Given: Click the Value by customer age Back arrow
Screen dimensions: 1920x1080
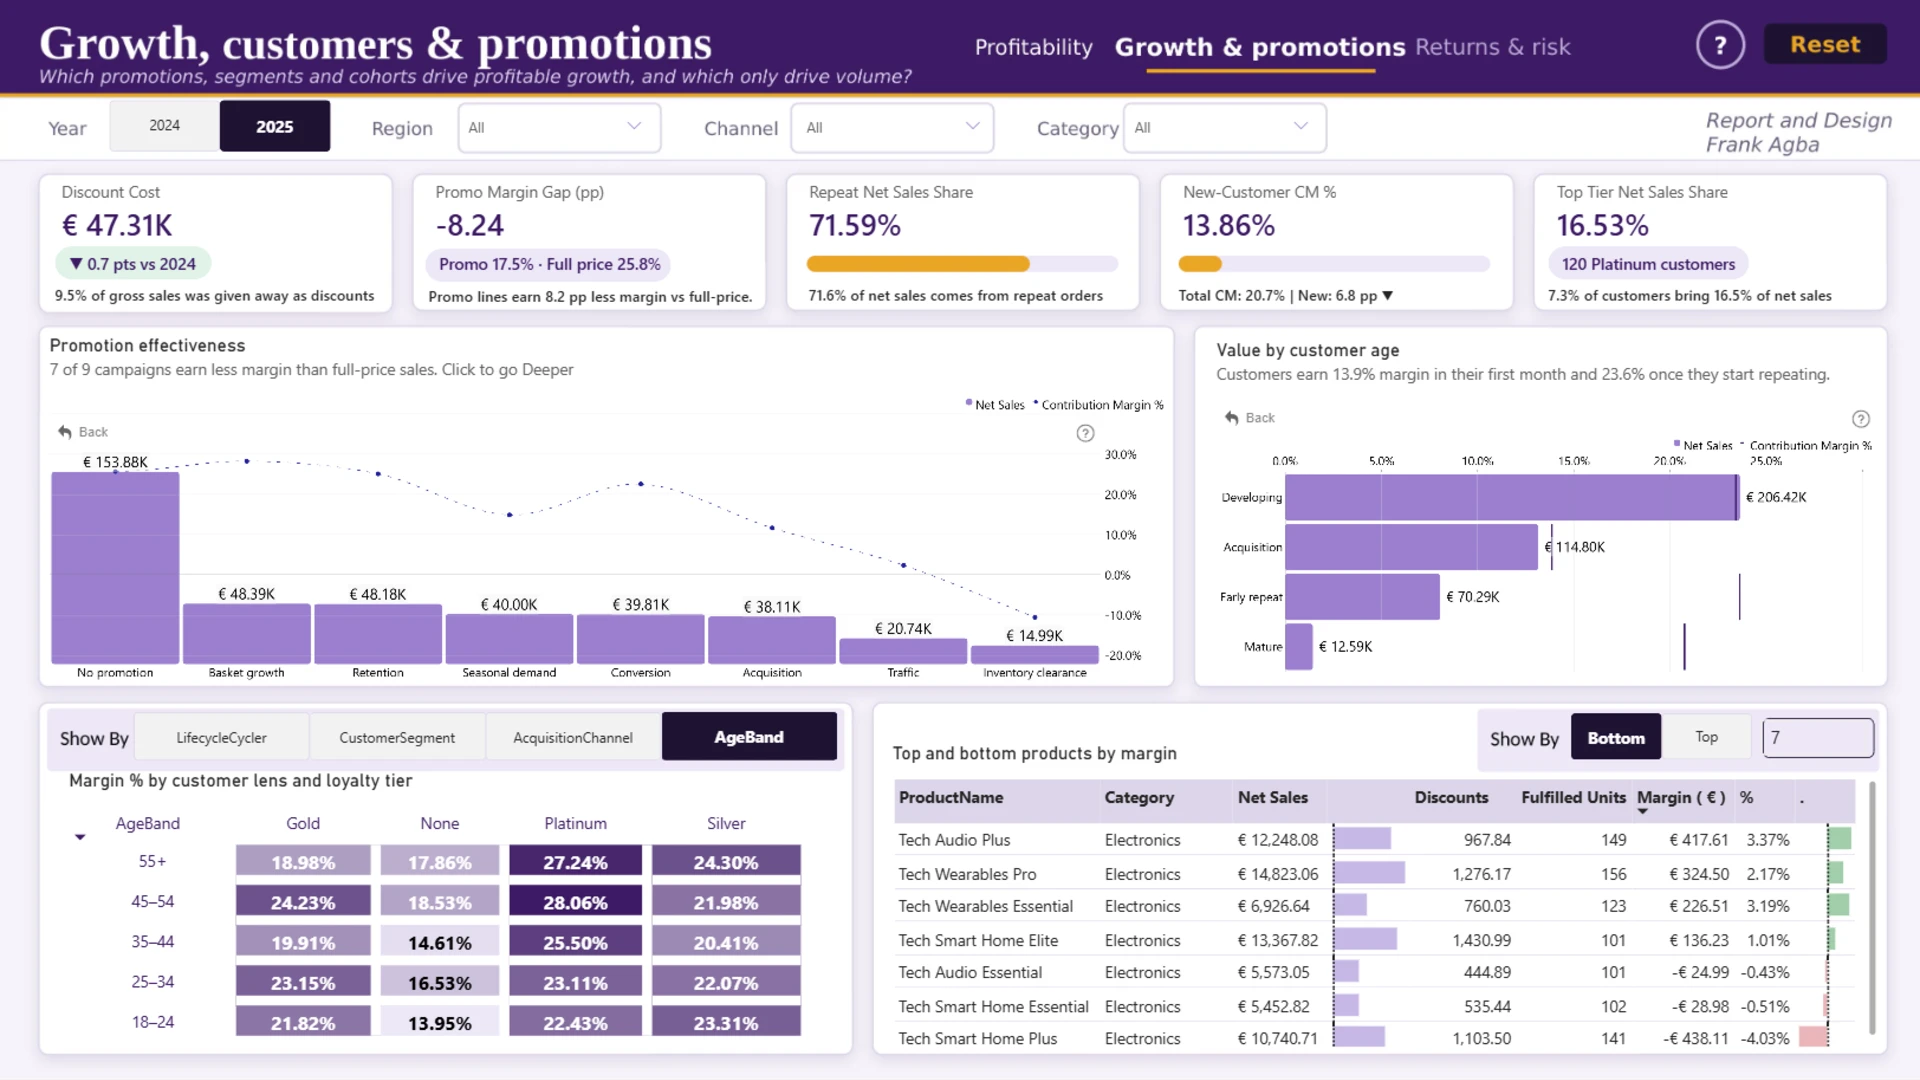Looking at the screenshot, I should (x=1232, y=418).
